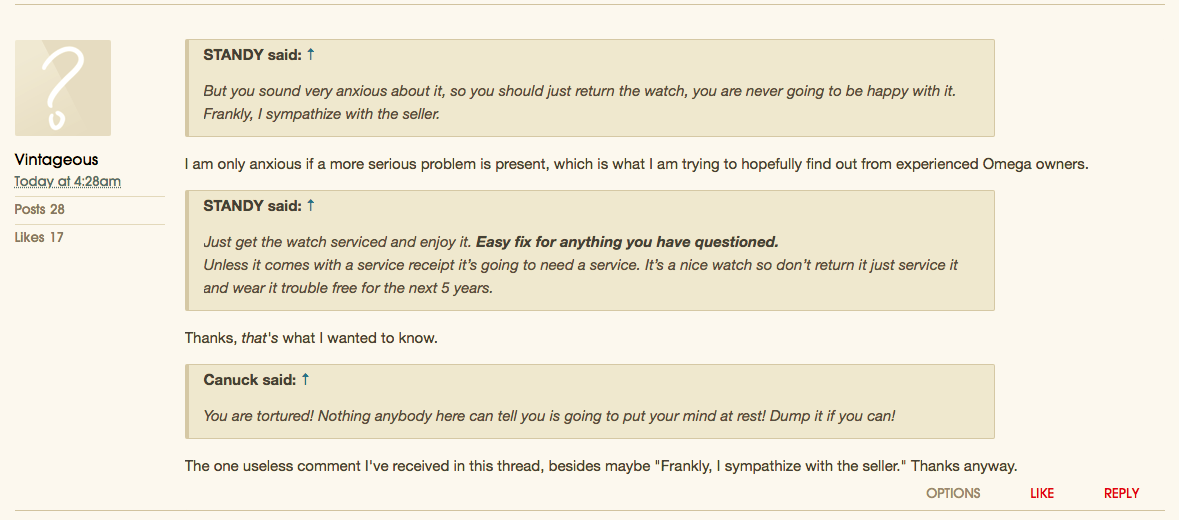
Task: Click the line 'Thanks, that's what I wanted to know'
Action: 311,338
